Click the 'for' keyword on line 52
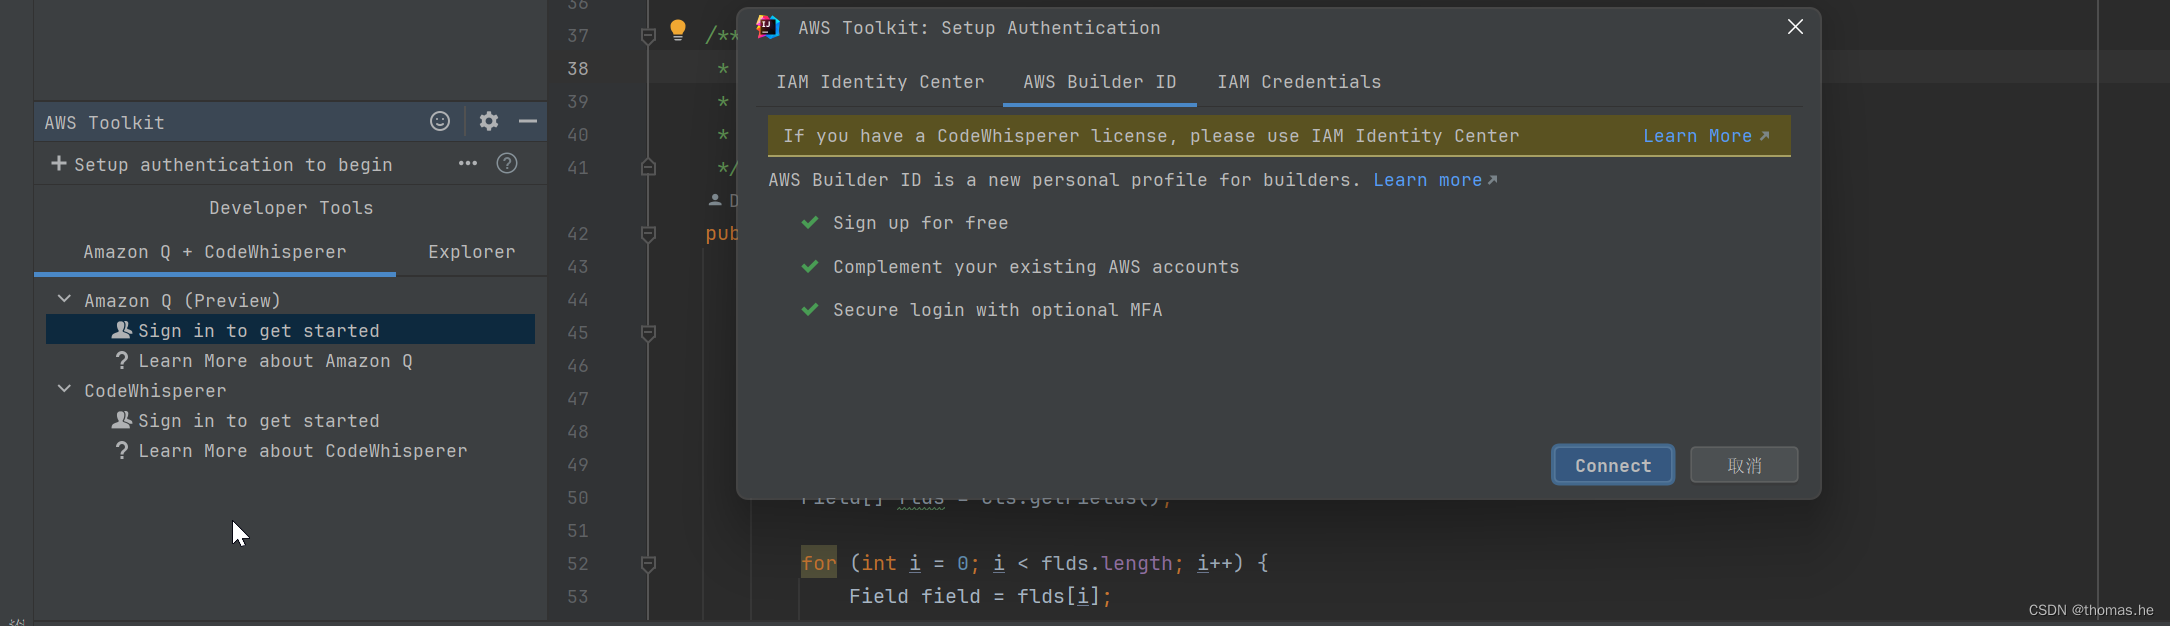The width and height of the screenshot is (2170, 626). pyautogui.click(x=818, y=564)
